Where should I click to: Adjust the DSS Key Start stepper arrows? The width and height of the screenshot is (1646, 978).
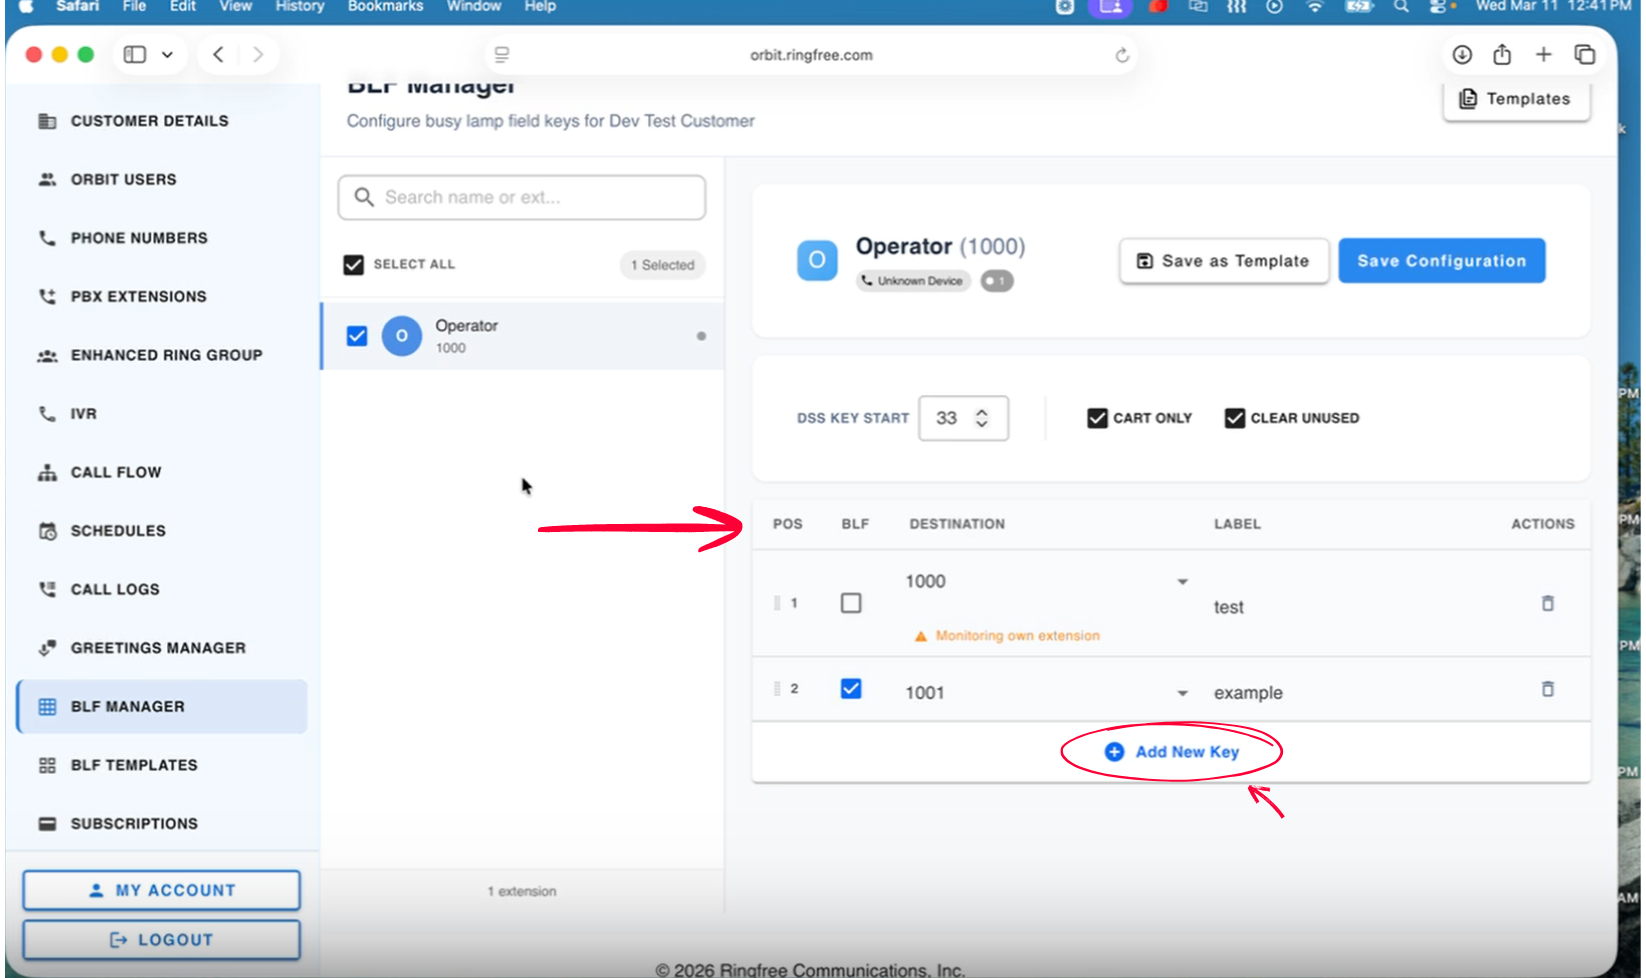(982, 418)
